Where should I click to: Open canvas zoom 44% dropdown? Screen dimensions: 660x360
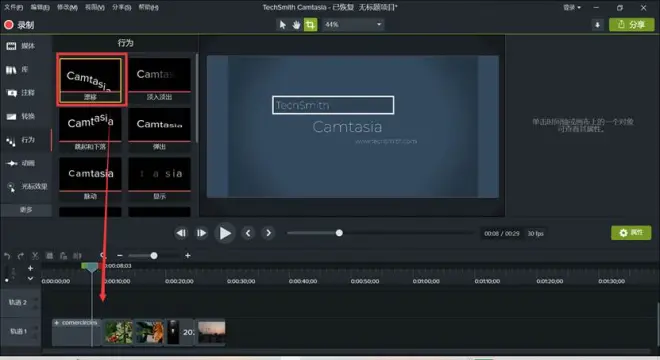(x=354, y=24)
